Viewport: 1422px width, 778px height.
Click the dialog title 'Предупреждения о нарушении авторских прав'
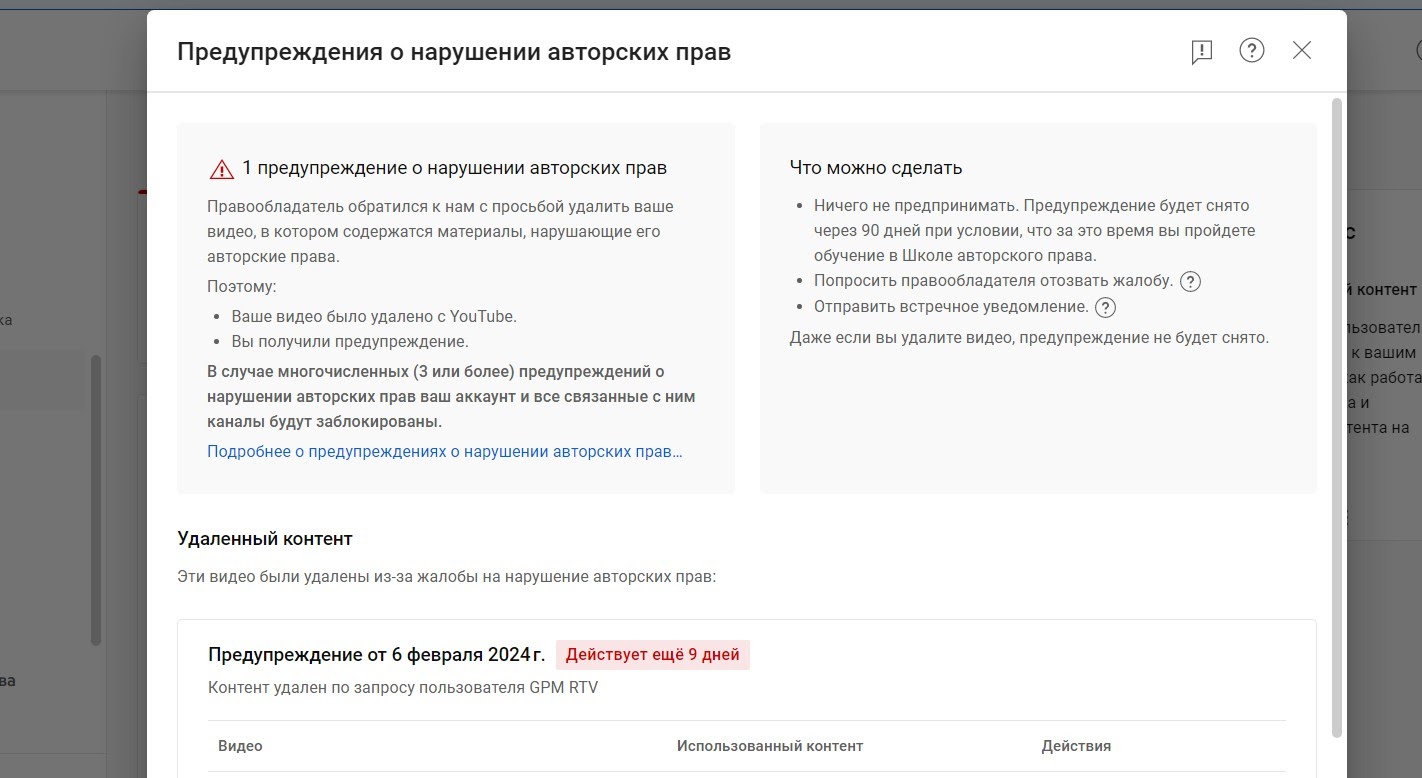coord(454,52)
